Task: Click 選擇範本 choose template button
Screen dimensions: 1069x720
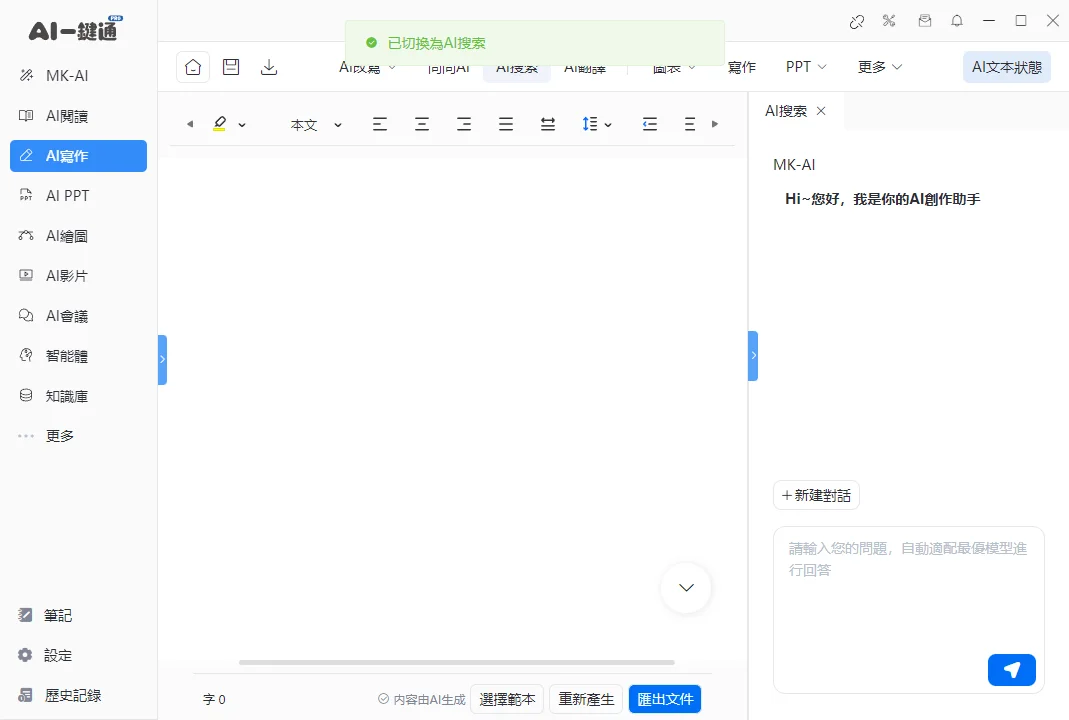Action: click(507, 699)
